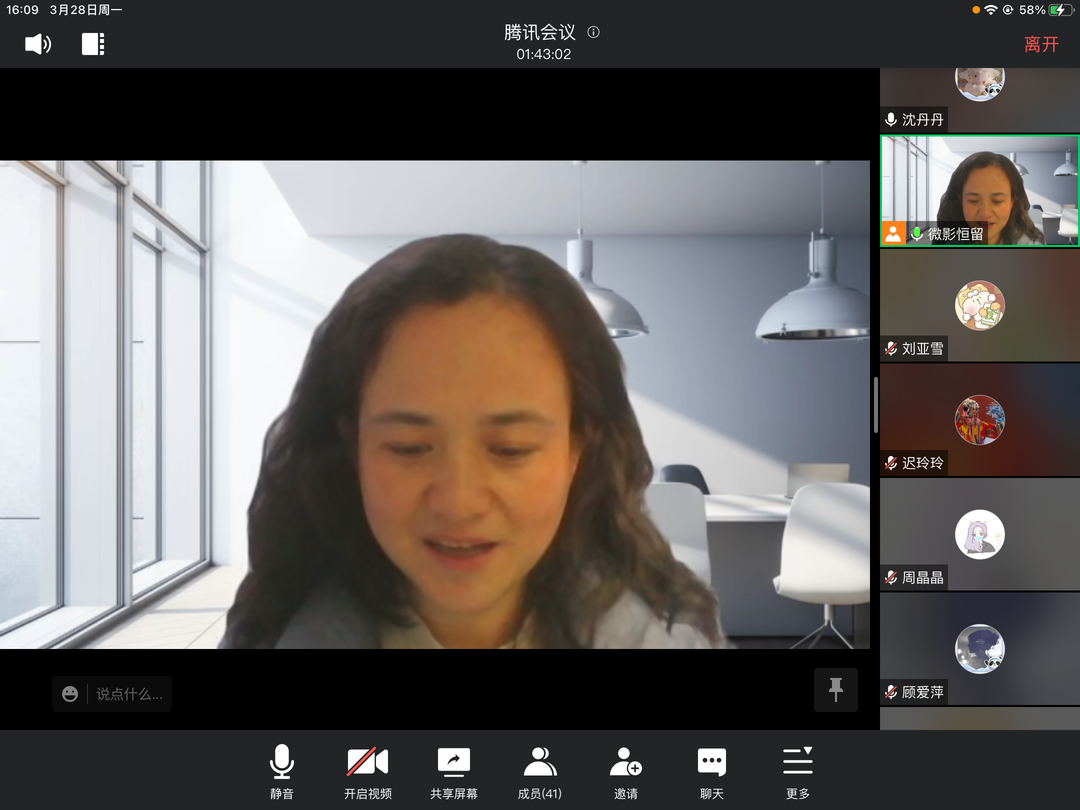Click the muted mic icon for 周晶晶
Screen dimensions: 1080x810
(891, 577)
